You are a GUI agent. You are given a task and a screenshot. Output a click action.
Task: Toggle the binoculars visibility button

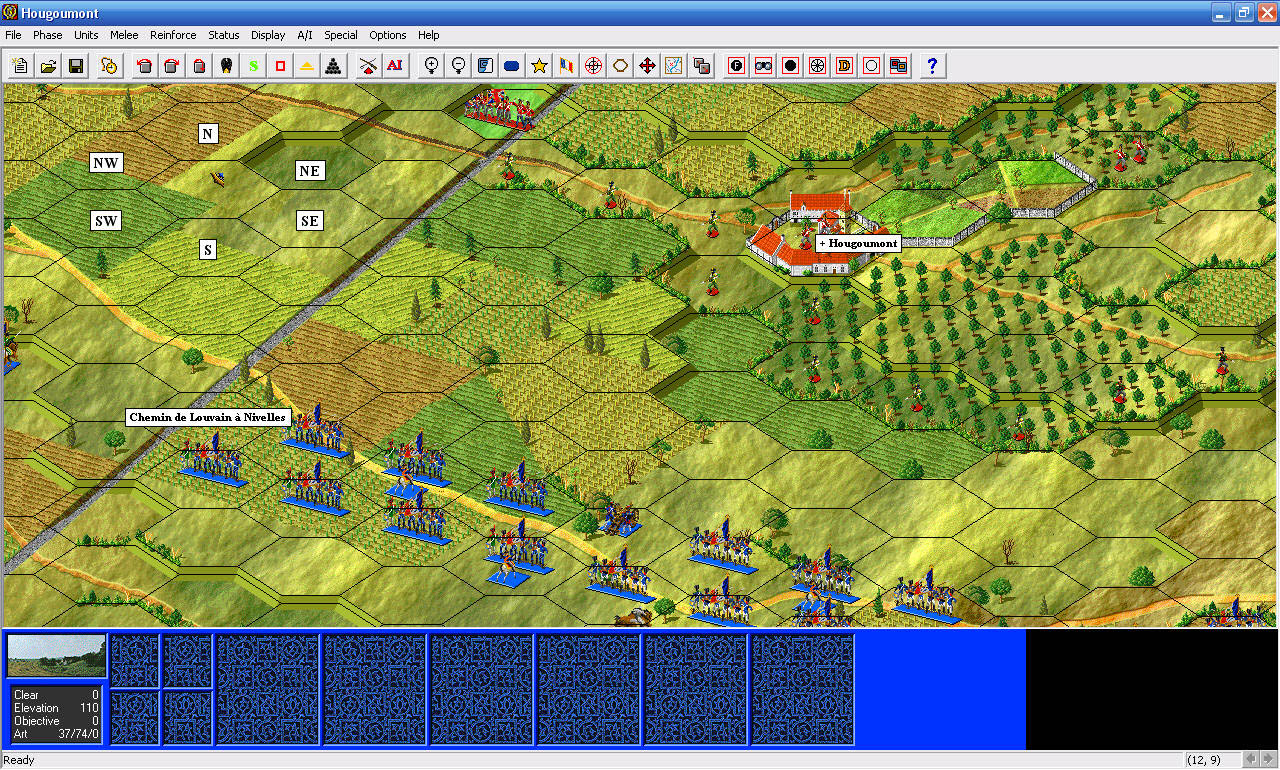pyautogui.click(x=763, y=66)
